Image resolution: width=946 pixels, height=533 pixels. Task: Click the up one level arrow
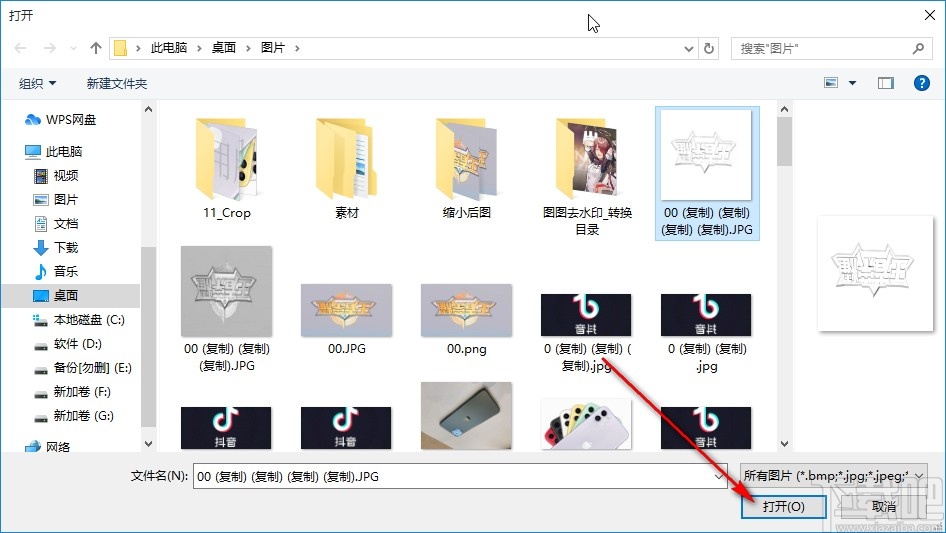coord(95,48)
